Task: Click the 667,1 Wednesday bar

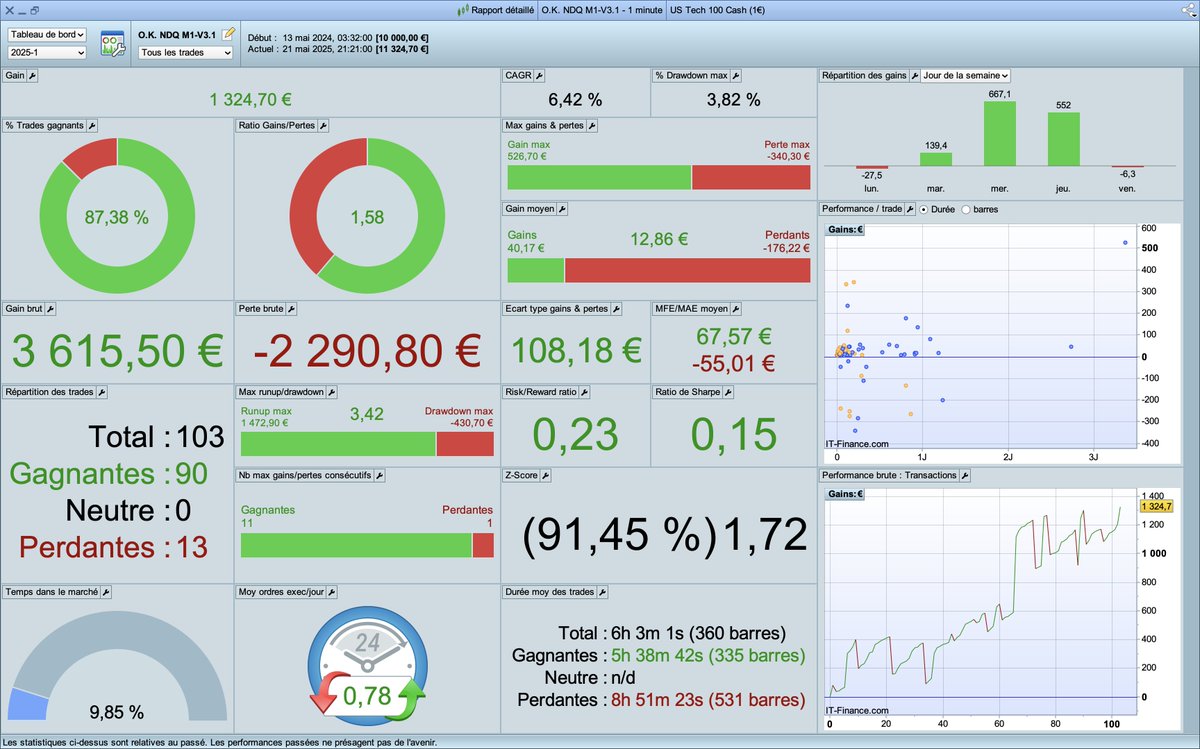Action: [1000, 134]
